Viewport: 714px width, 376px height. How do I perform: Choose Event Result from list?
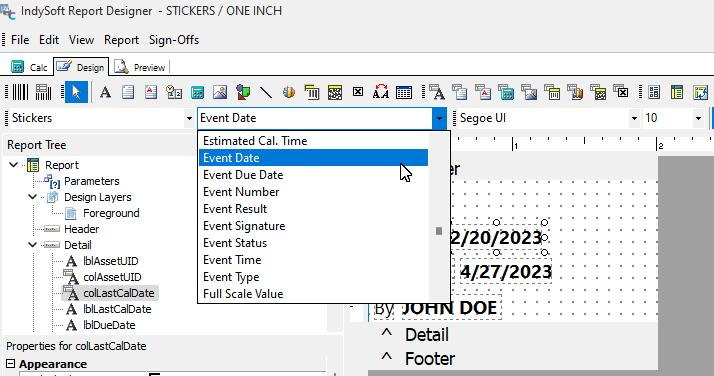point(313,209)
